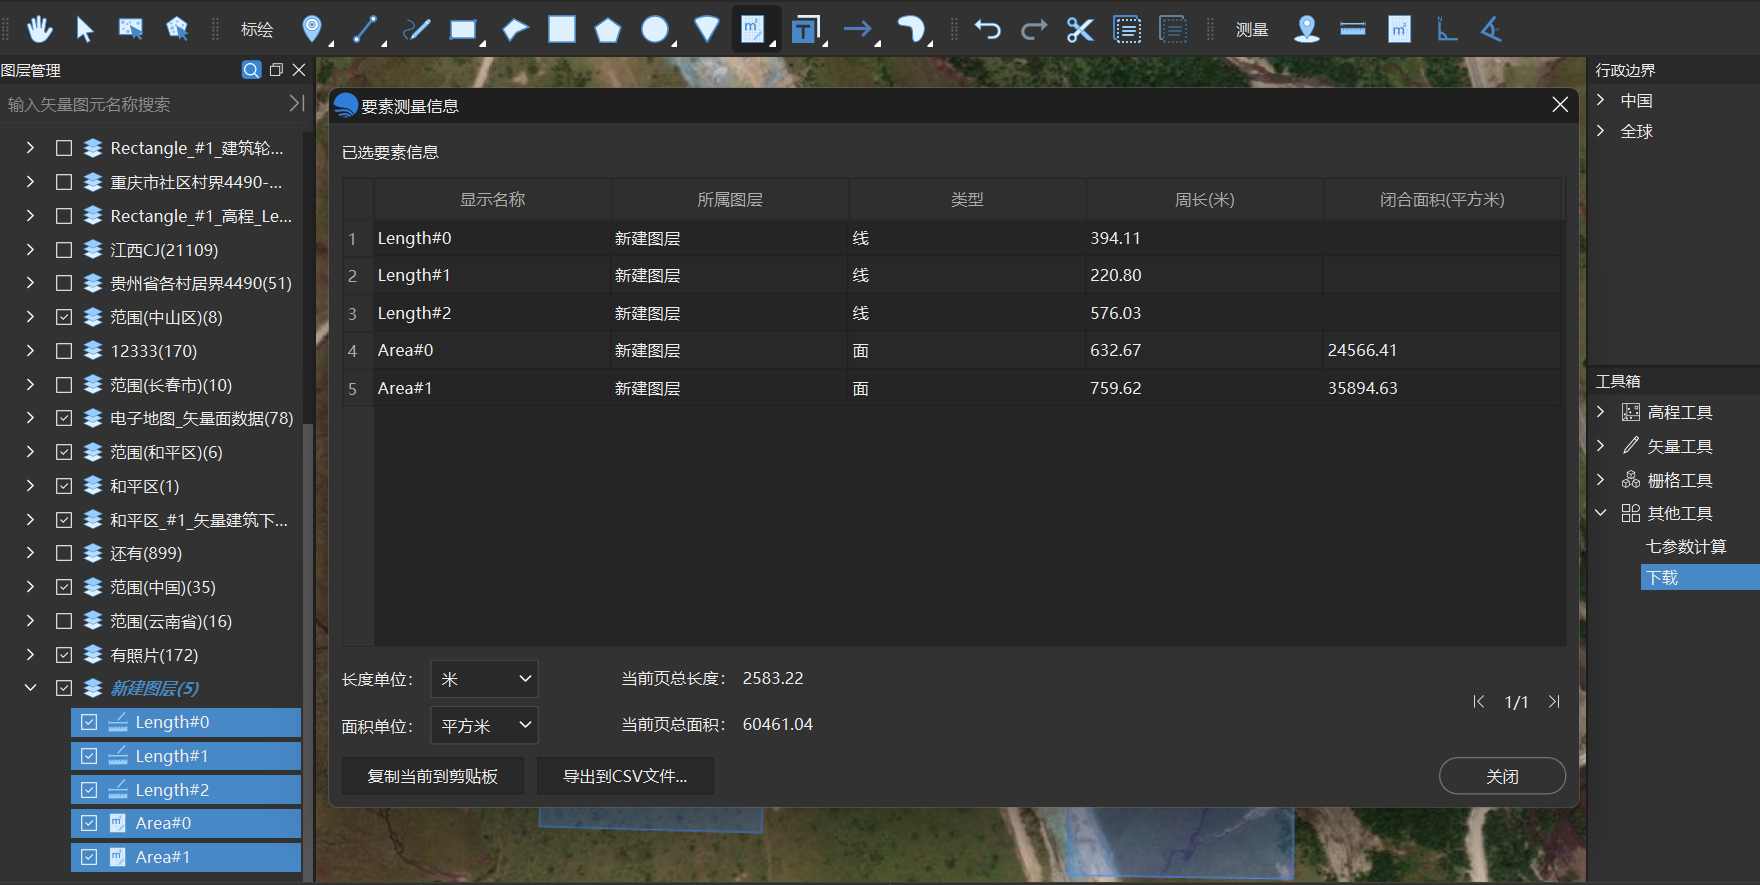1760x885 pixels.
Task: Select the pentagon polygon tool
Action: point(608,29)
